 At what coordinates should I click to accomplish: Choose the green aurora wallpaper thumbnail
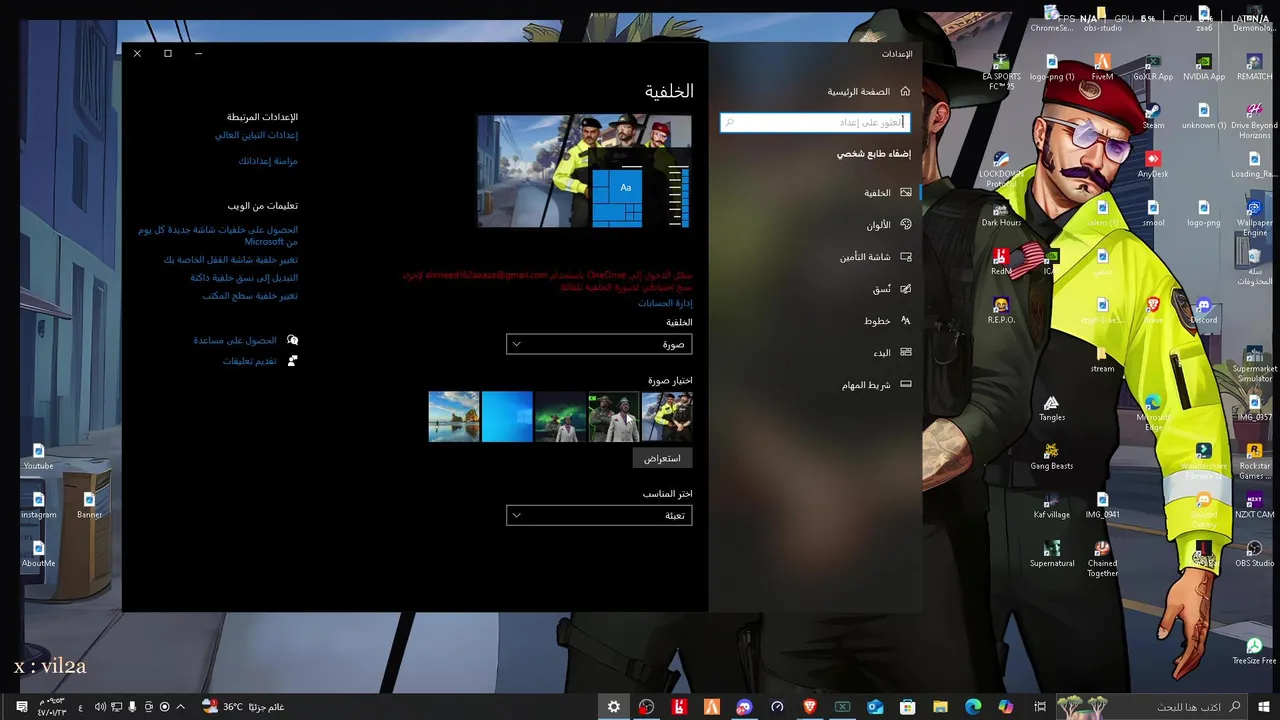[560, 416]
